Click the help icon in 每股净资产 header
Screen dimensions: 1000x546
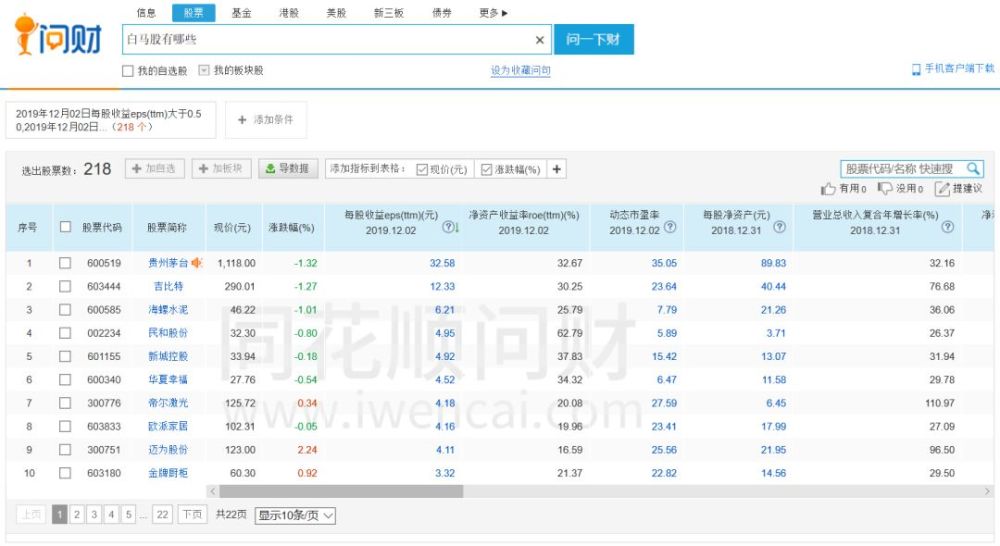[779, 226]
